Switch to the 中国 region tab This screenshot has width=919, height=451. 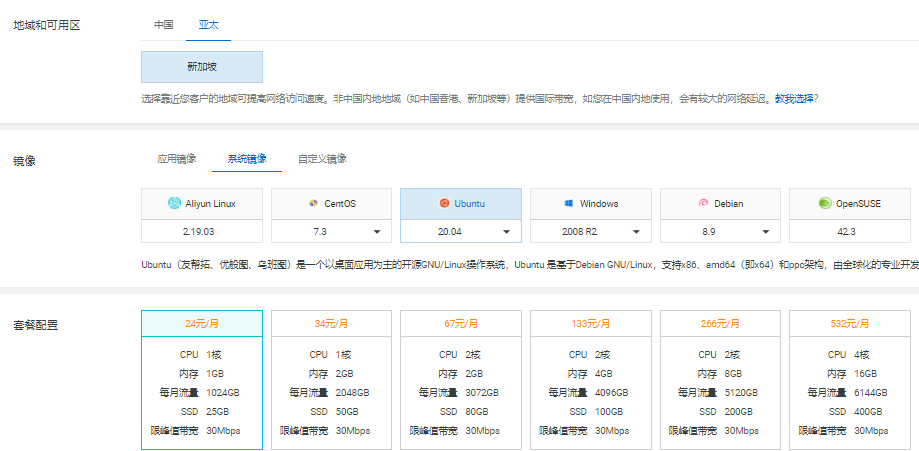click(x=164, y=25)
